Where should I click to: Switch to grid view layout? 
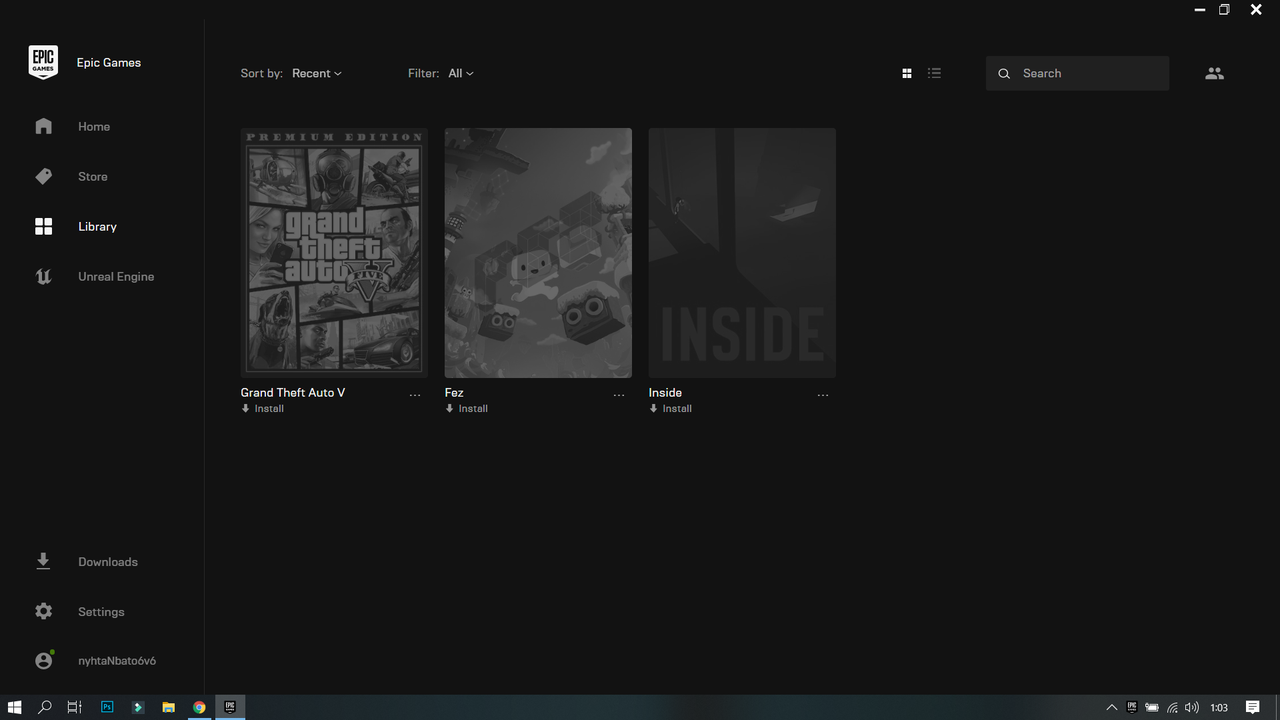click(x=907, y=73)
